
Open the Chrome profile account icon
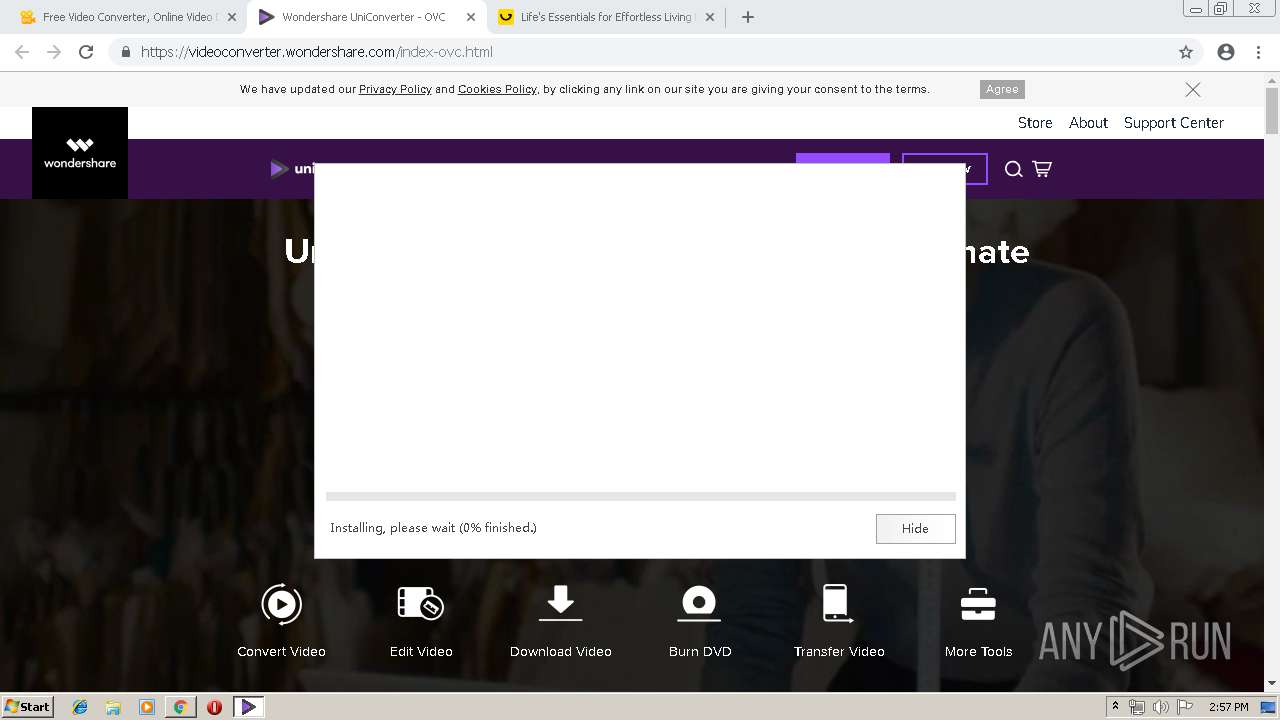click(x=1226, y=52)
